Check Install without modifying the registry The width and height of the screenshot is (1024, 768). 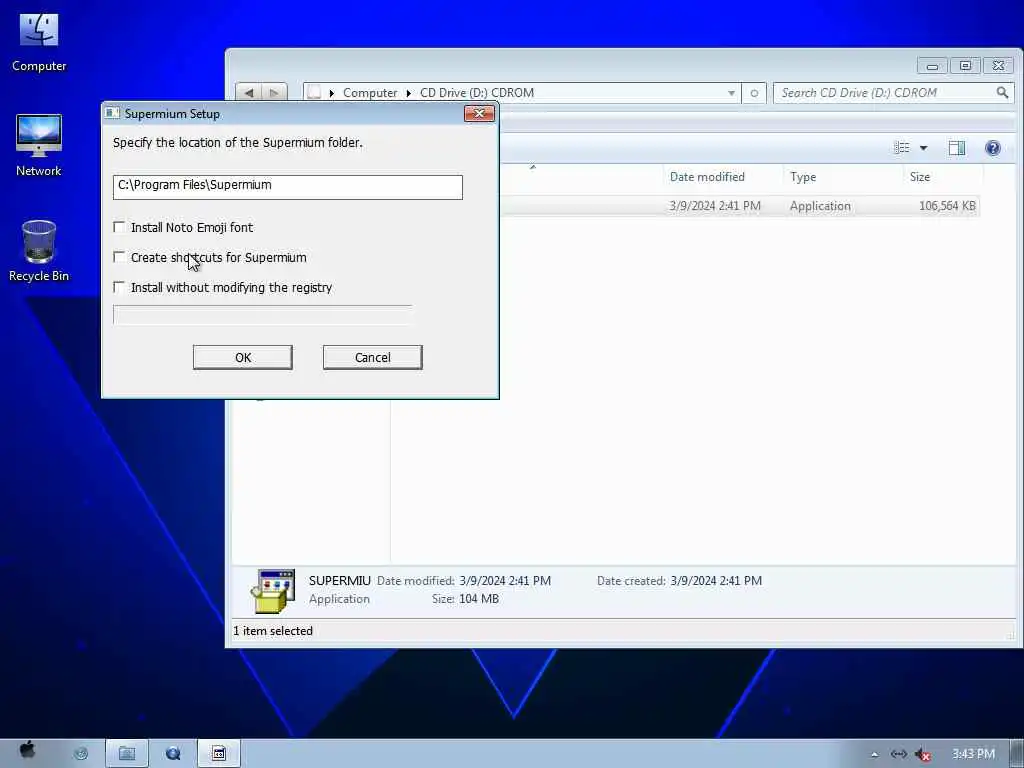(119, 287)
